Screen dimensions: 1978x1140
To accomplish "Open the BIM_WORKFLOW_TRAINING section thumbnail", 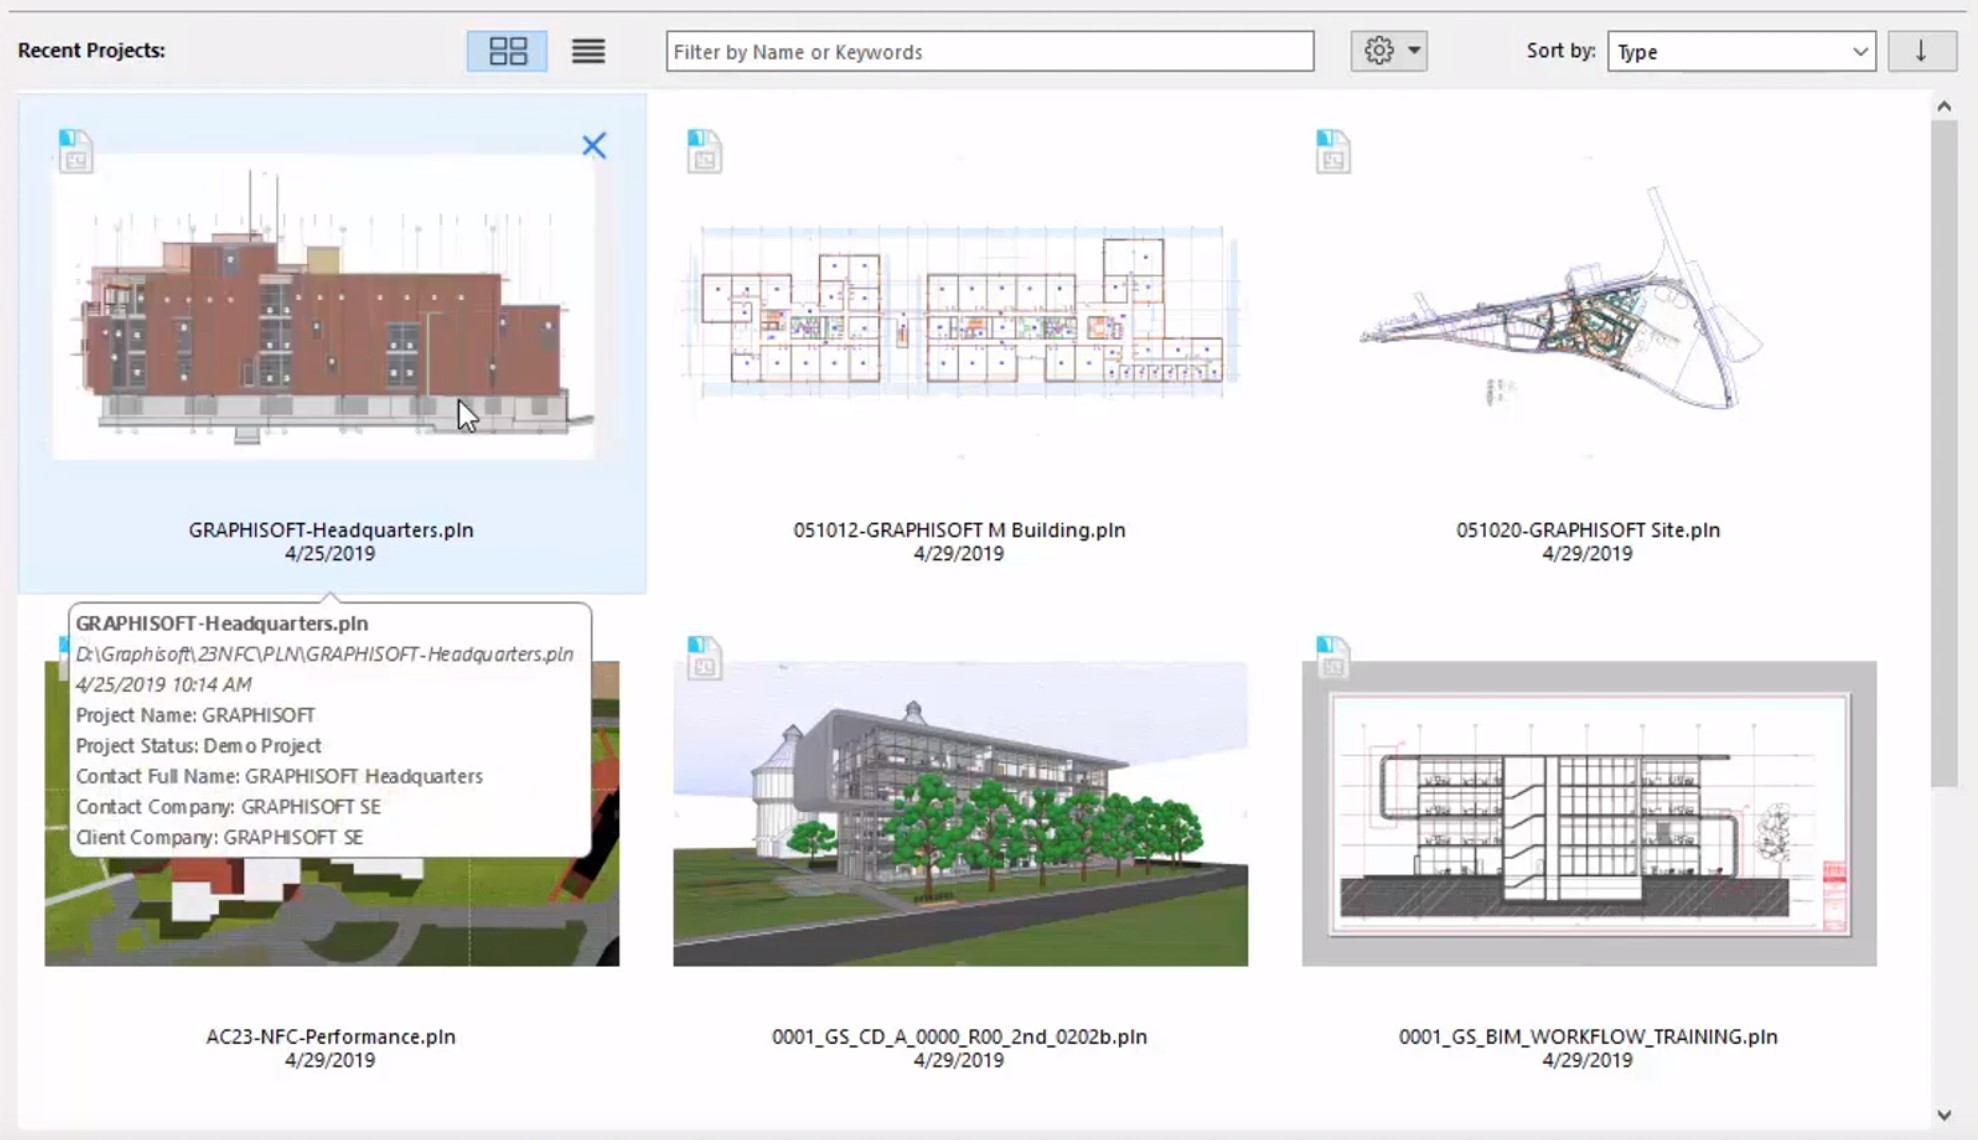I will (1589, 813).
